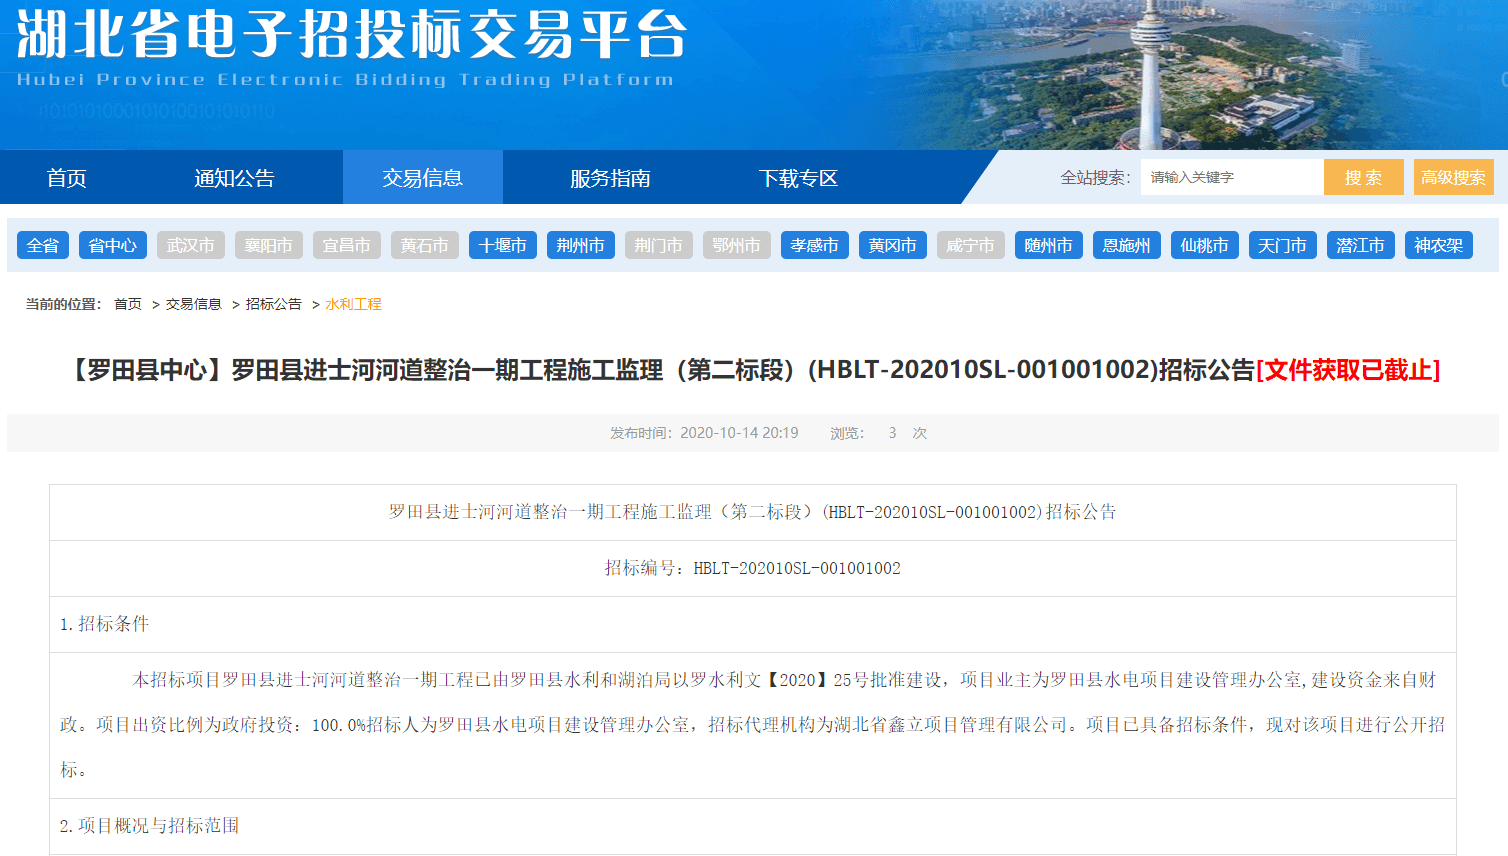Filter by 荆州市 region
Viewport: 1508px width, 856px height.
(x=581, y=245)
